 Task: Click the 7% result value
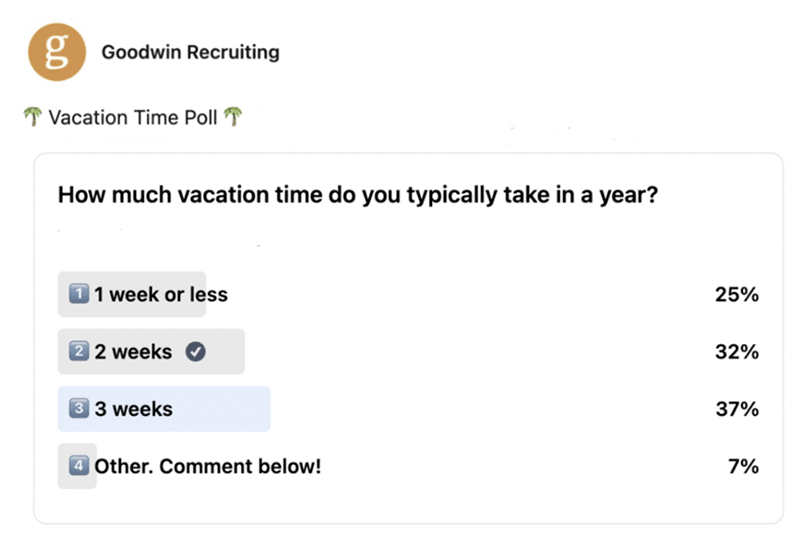743,466
